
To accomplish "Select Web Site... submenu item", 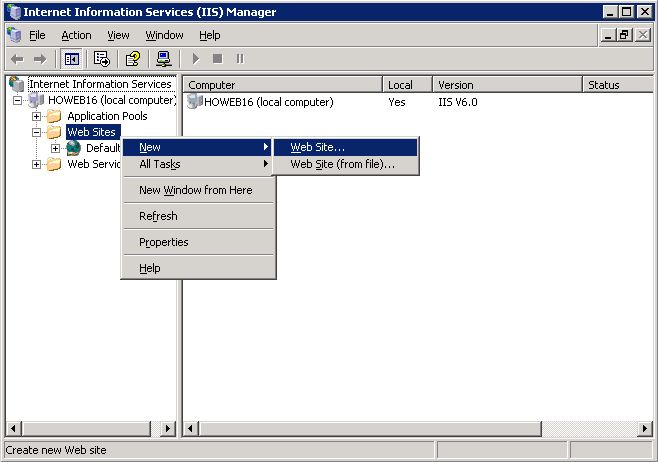I will (346, 147).
